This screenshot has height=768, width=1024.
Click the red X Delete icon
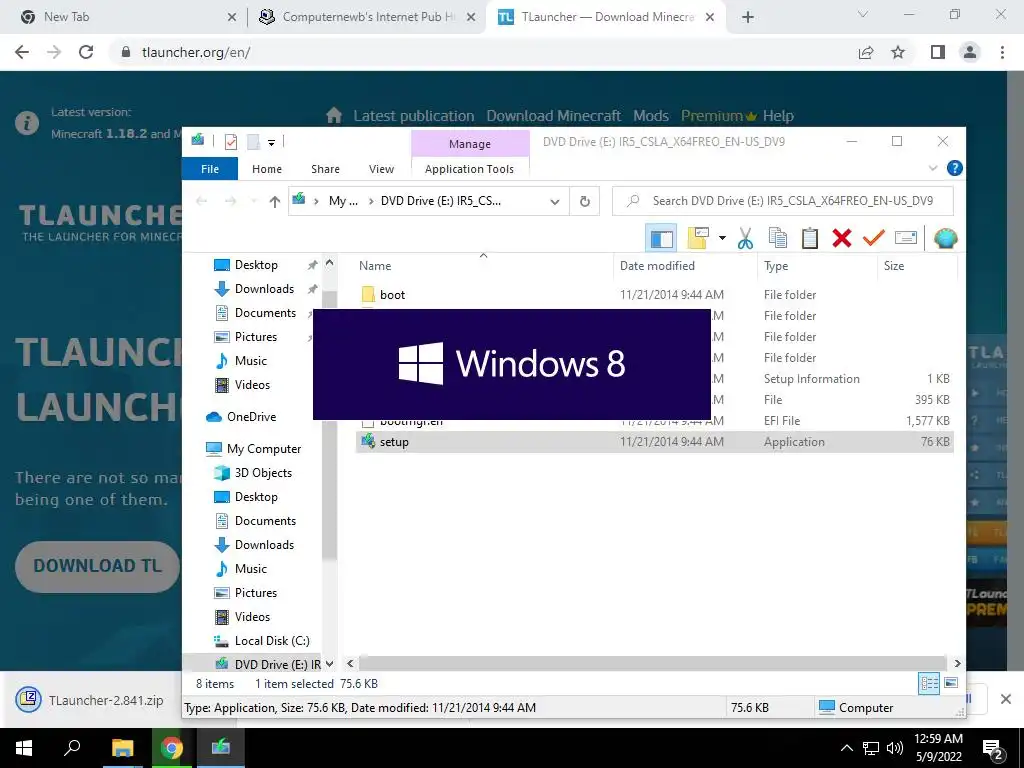pos(842,238)
